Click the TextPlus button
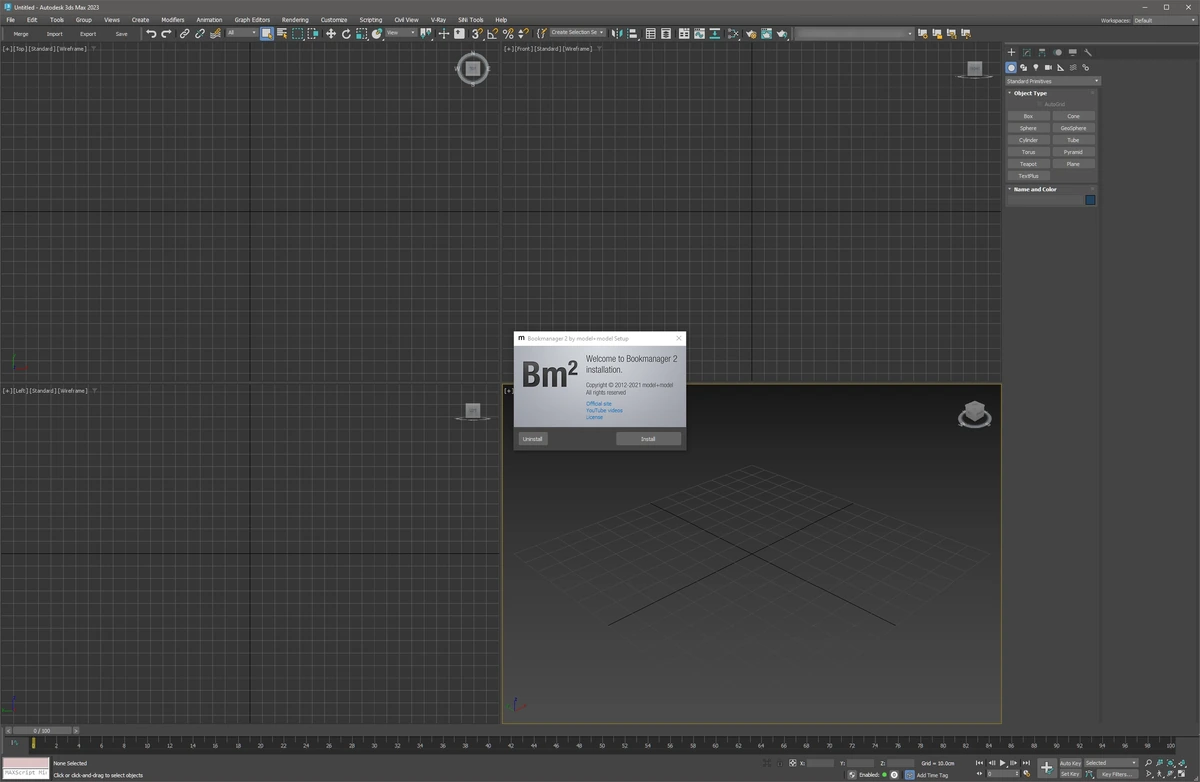Screen dimensions: 1200x782 1028,176
